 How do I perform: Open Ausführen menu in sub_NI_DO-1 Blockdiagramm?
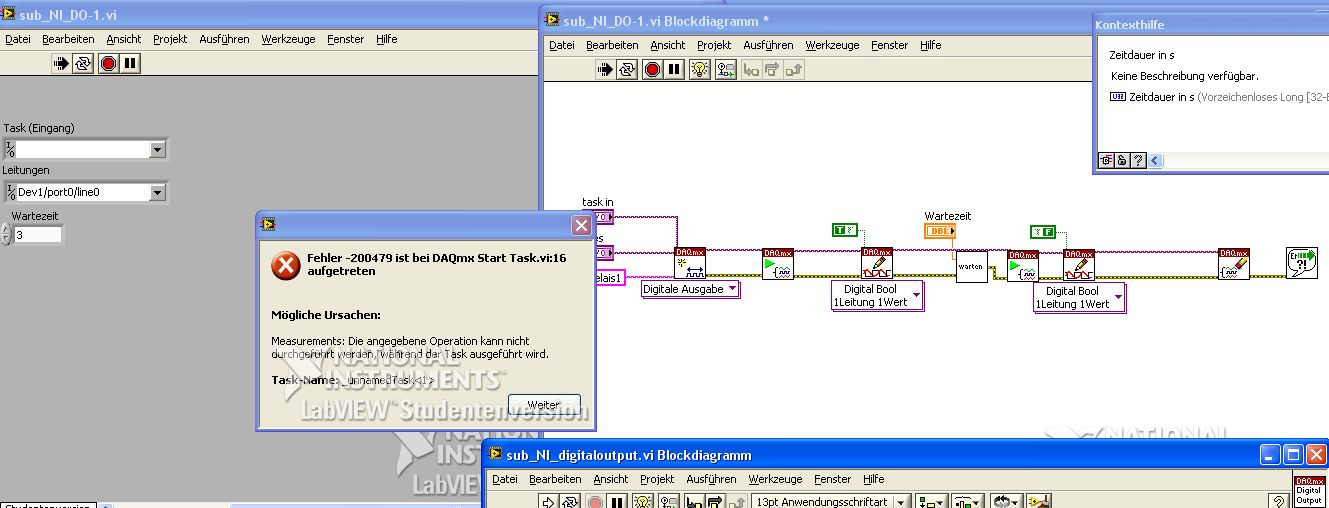(x=769, y=45)
